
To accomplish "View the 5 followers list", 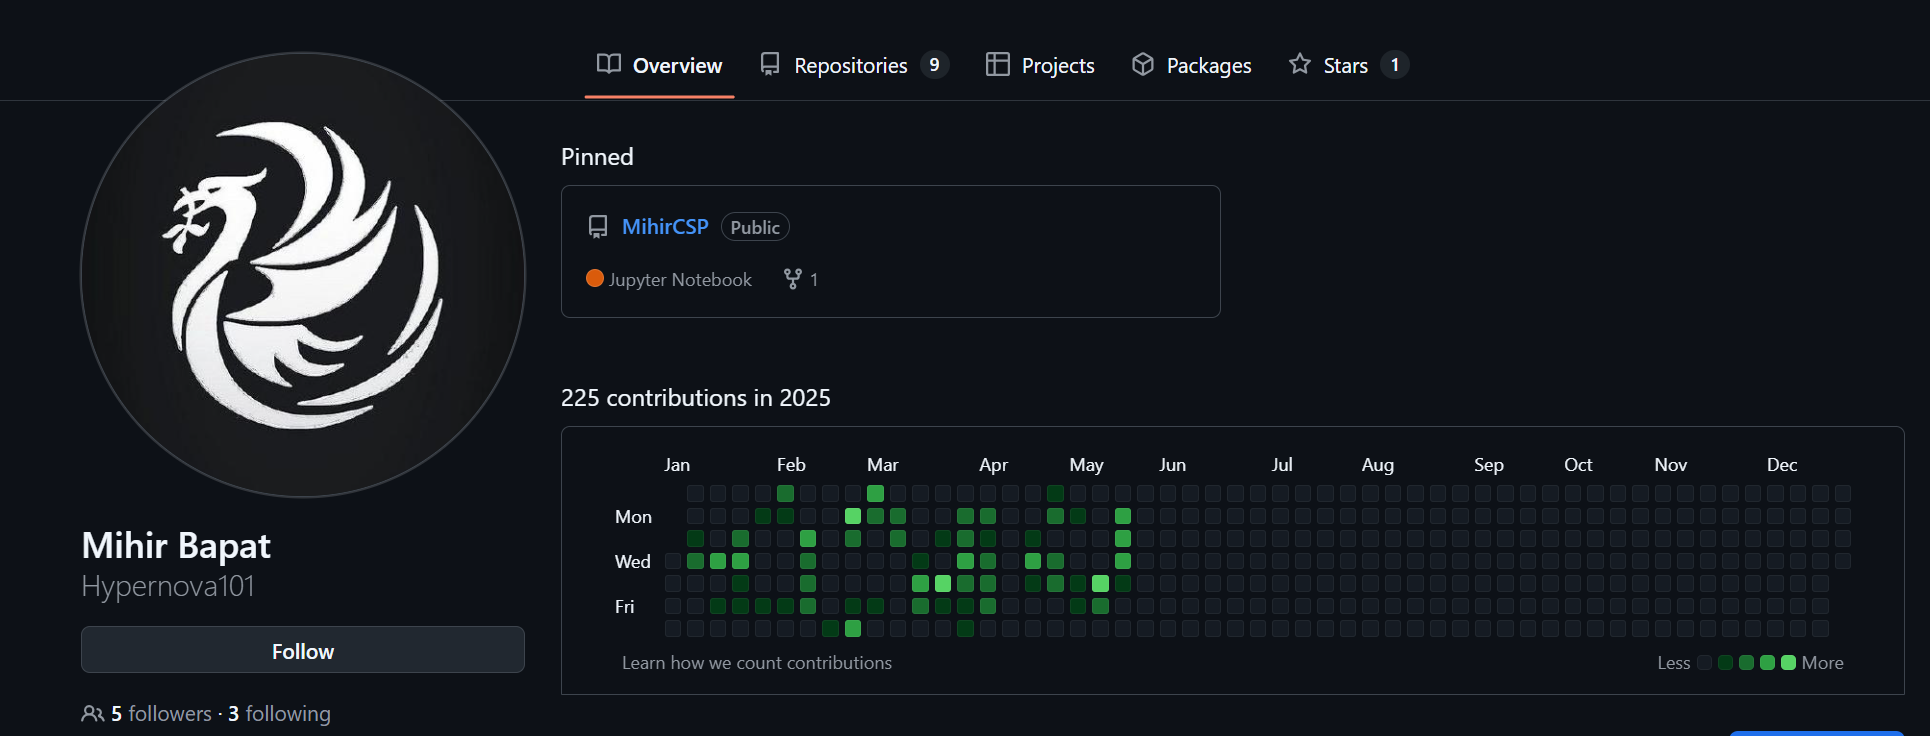I will 161,713.
